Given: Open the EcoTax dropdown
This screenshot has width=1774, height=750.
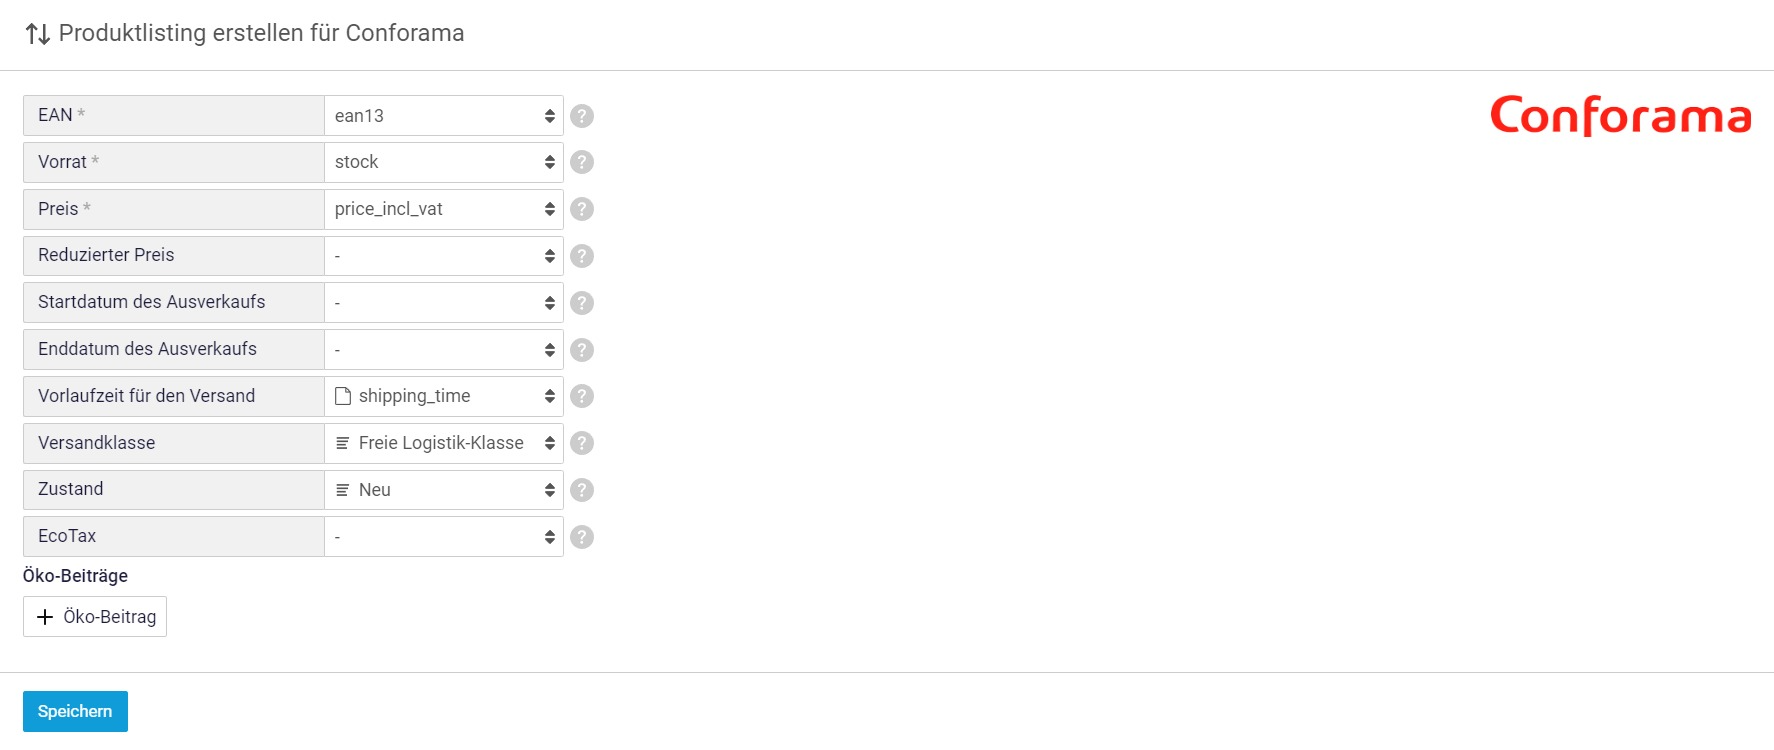Looking at the screenshot, I should (x=444, y=537).
